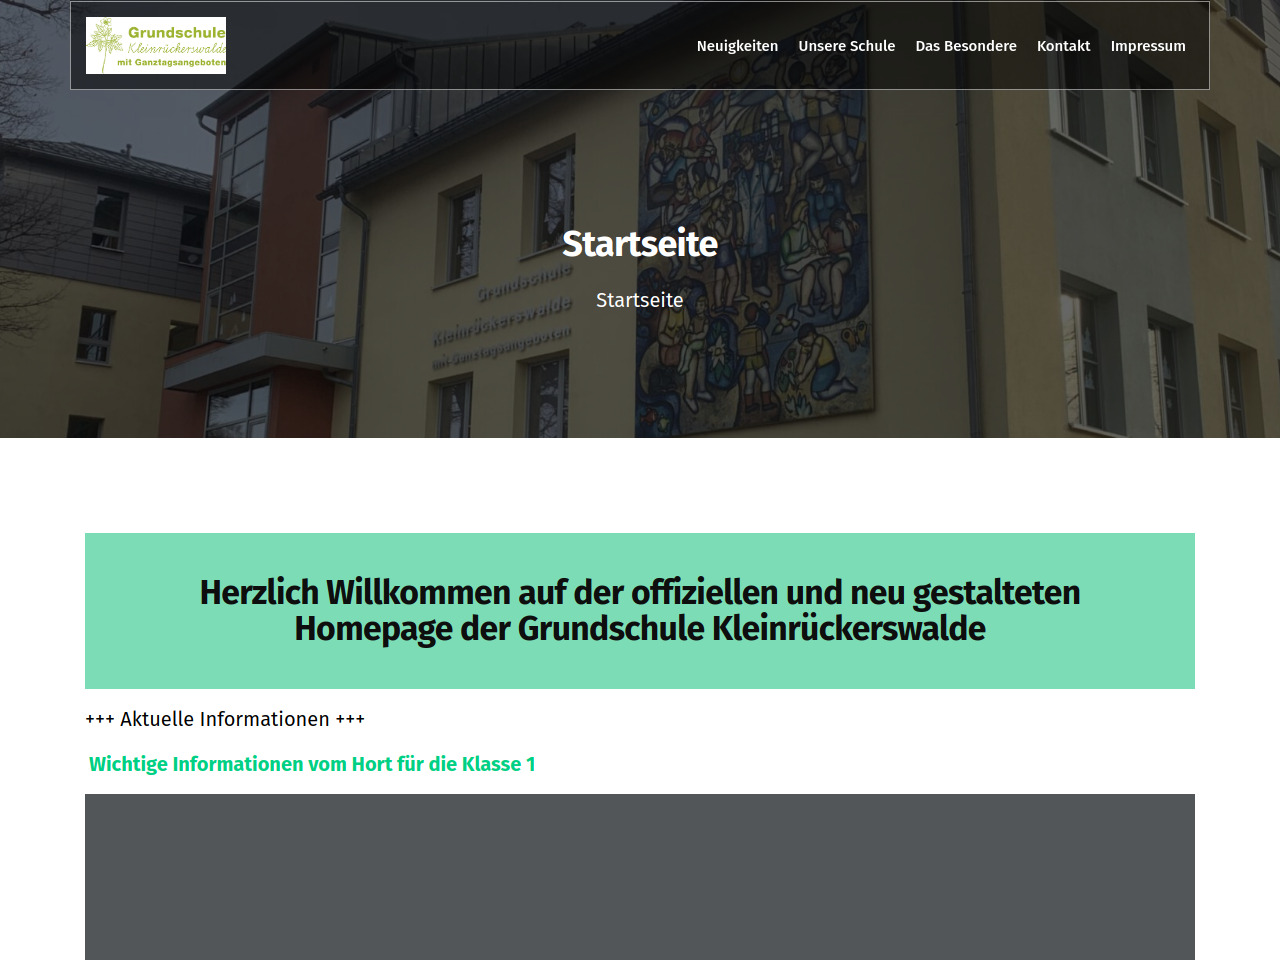Click the green "Grundschule" text in the logo

tap(176, 32)
